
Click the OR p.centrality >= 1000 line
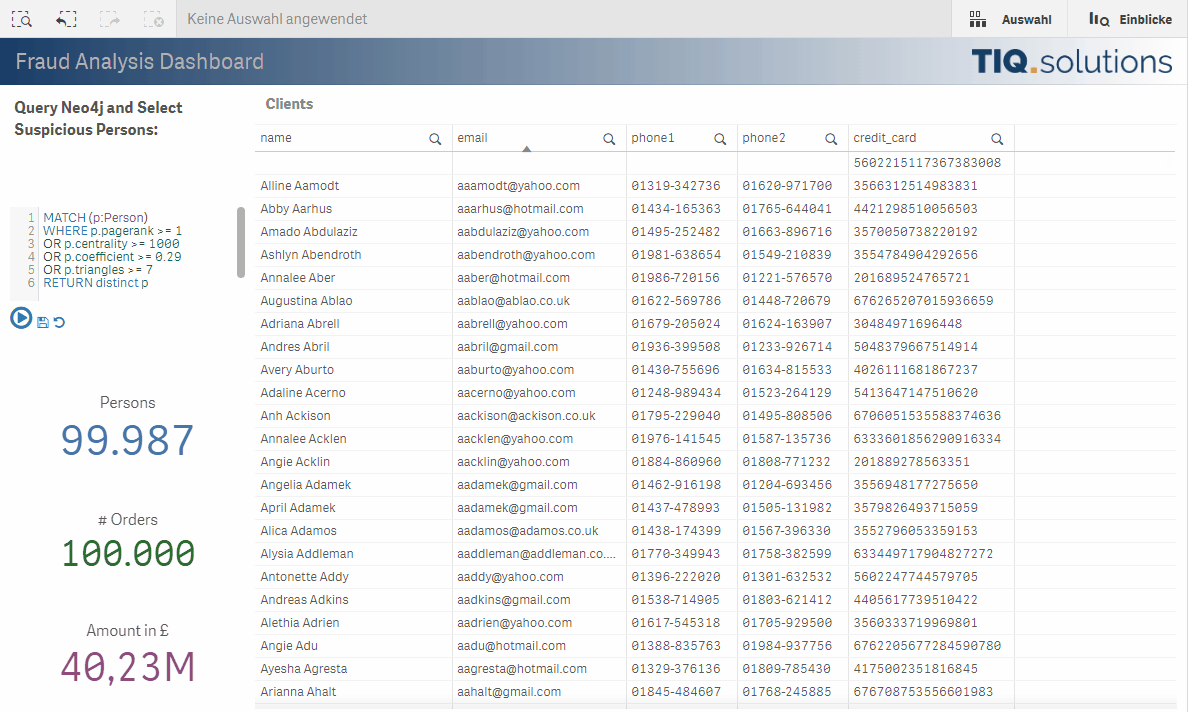coord(111,244)
